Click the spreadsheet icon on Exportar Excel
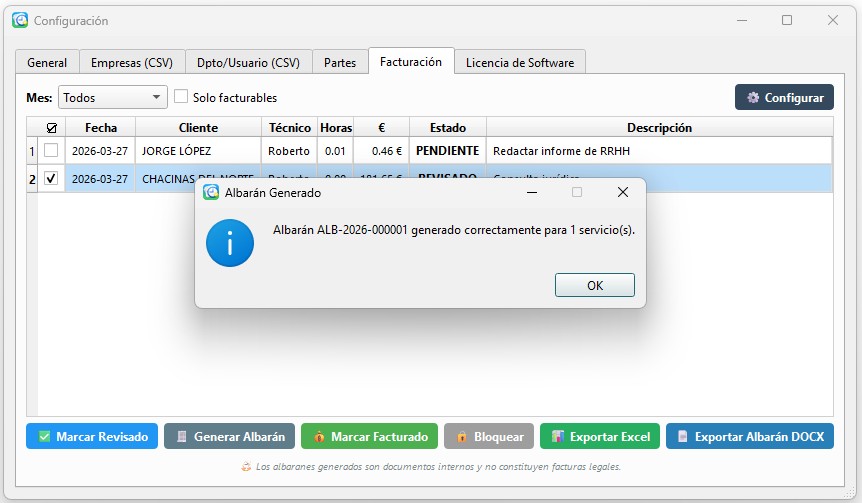The width and height of the screenshot is (862, 503). coord(558,437)
